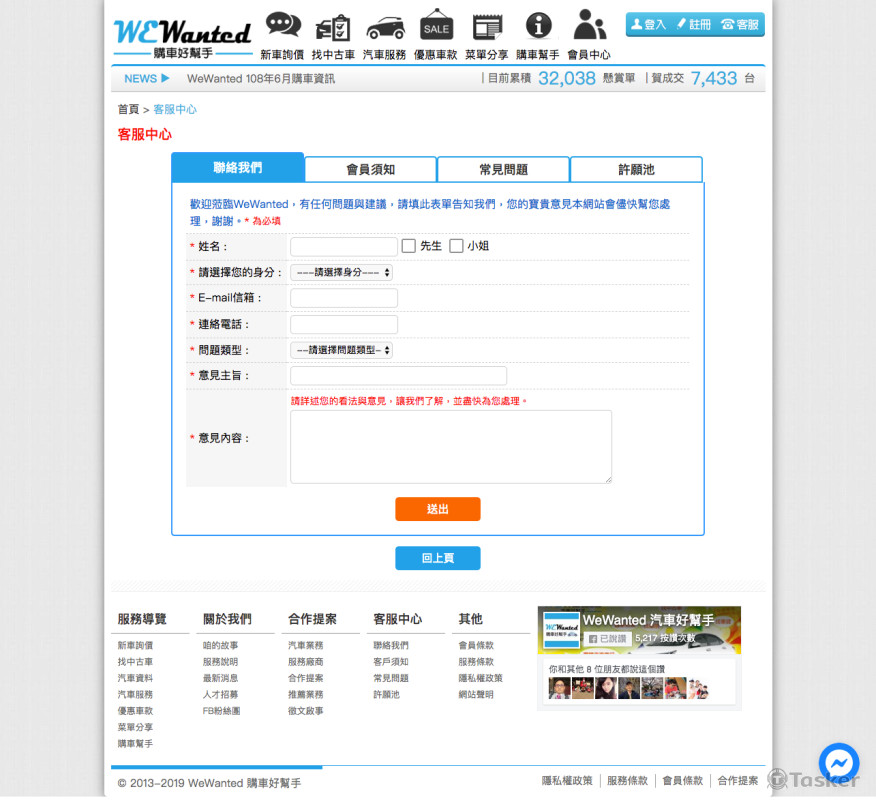Image resolution: width=876 pixels, height=800 pixels.
Task: Open the 請選擇問題類型 dropdown
Action: (x=340, y=349)
